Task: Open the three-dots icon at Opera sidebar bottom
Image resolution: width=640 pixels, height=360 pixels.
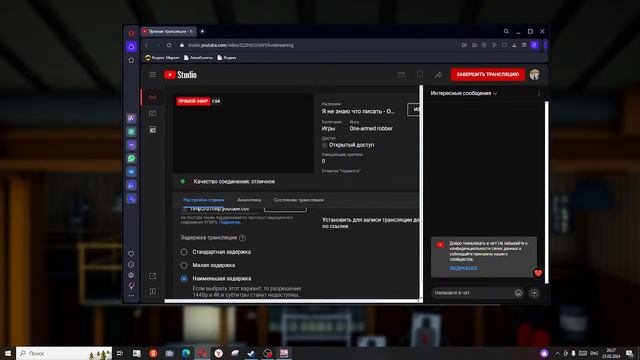Action: point(131,296)
